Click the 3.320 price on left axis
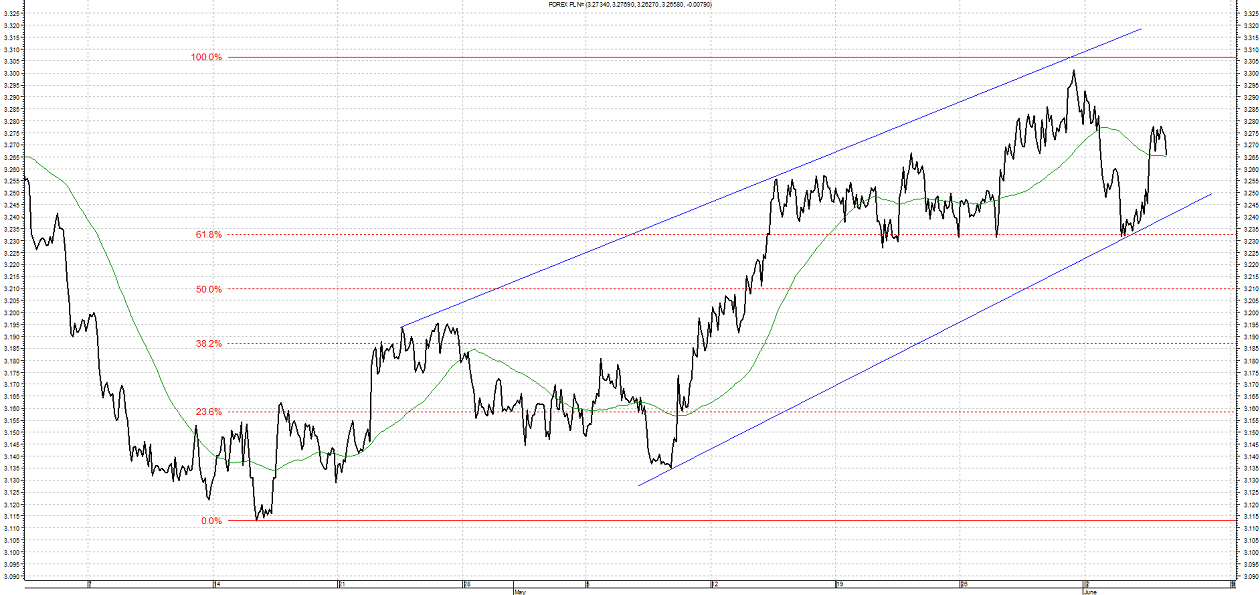The image size is (1260, 595). pyautogui.click(x=11, y=26)
